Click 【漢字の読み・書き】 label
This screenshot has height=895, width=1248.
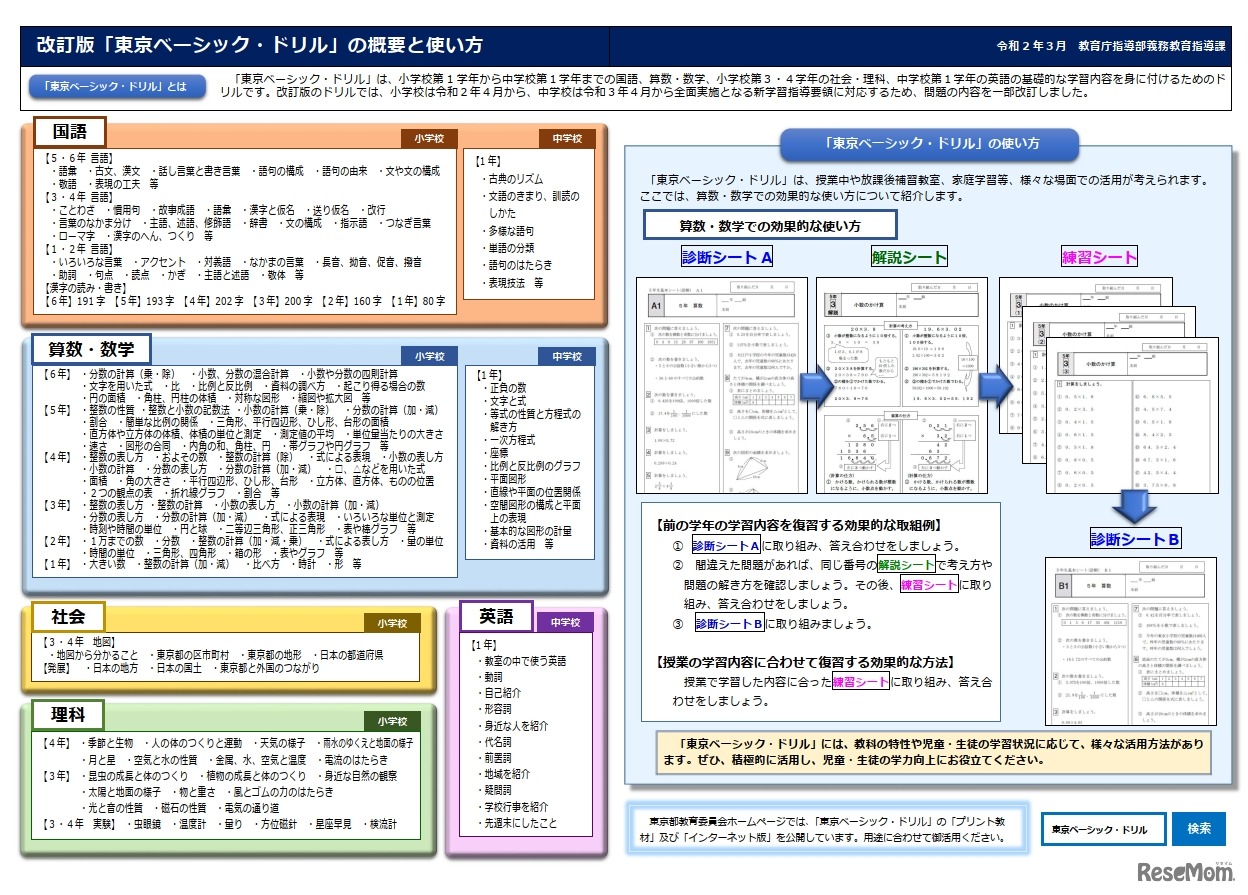click(83, 287)
